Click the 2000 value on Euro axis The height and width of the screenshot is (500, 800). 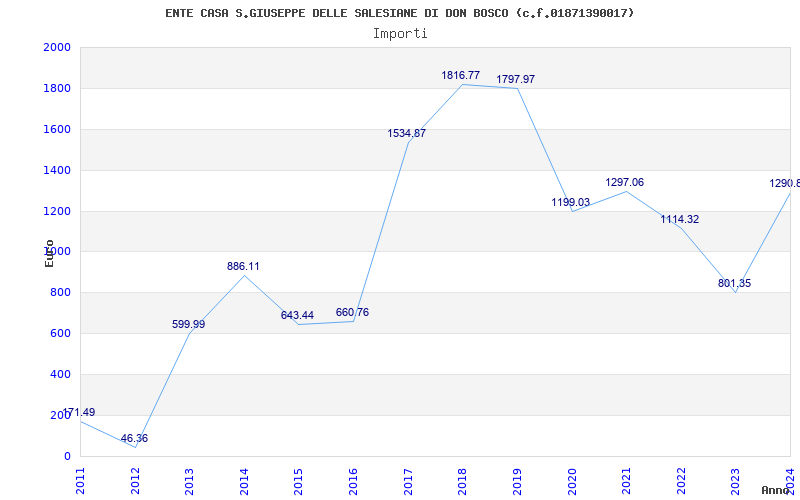(x=57, y=47)
